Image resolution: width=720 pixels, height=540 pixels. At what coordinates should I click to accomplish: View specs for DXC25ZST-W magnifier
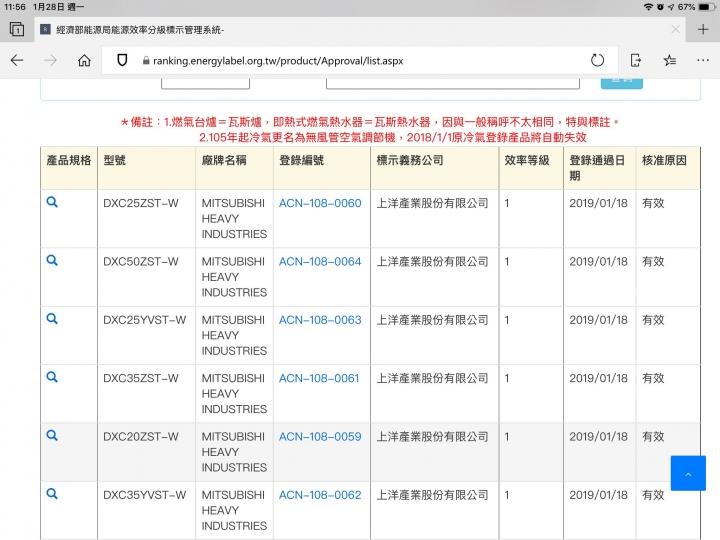tap(52, 202)
